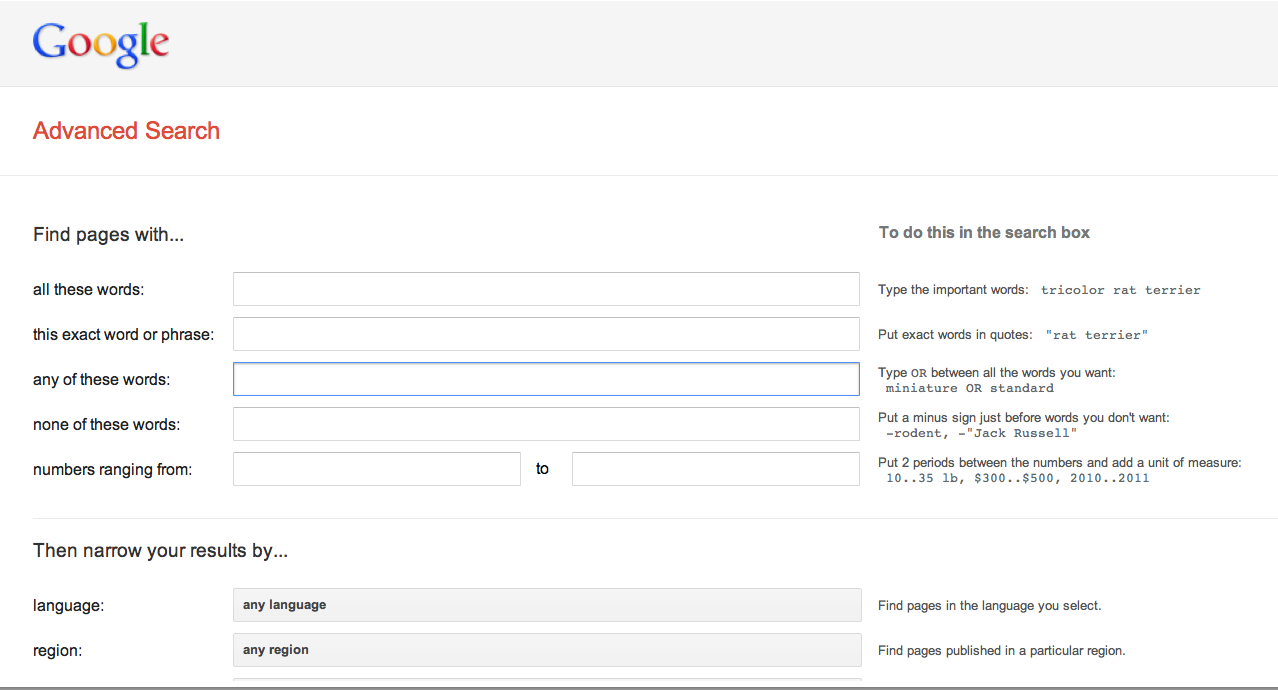This screenshot has width=1278, height=690.
Task: Click the "Find pages with..." heading
Action: [108, 235]
